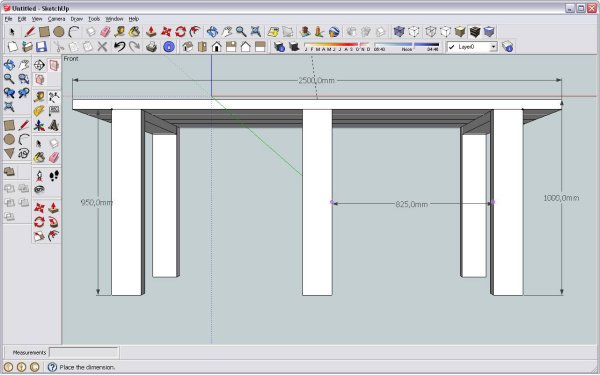Open shadow settings icon
This screenshot has width=600, height=375.
[279, 47]
